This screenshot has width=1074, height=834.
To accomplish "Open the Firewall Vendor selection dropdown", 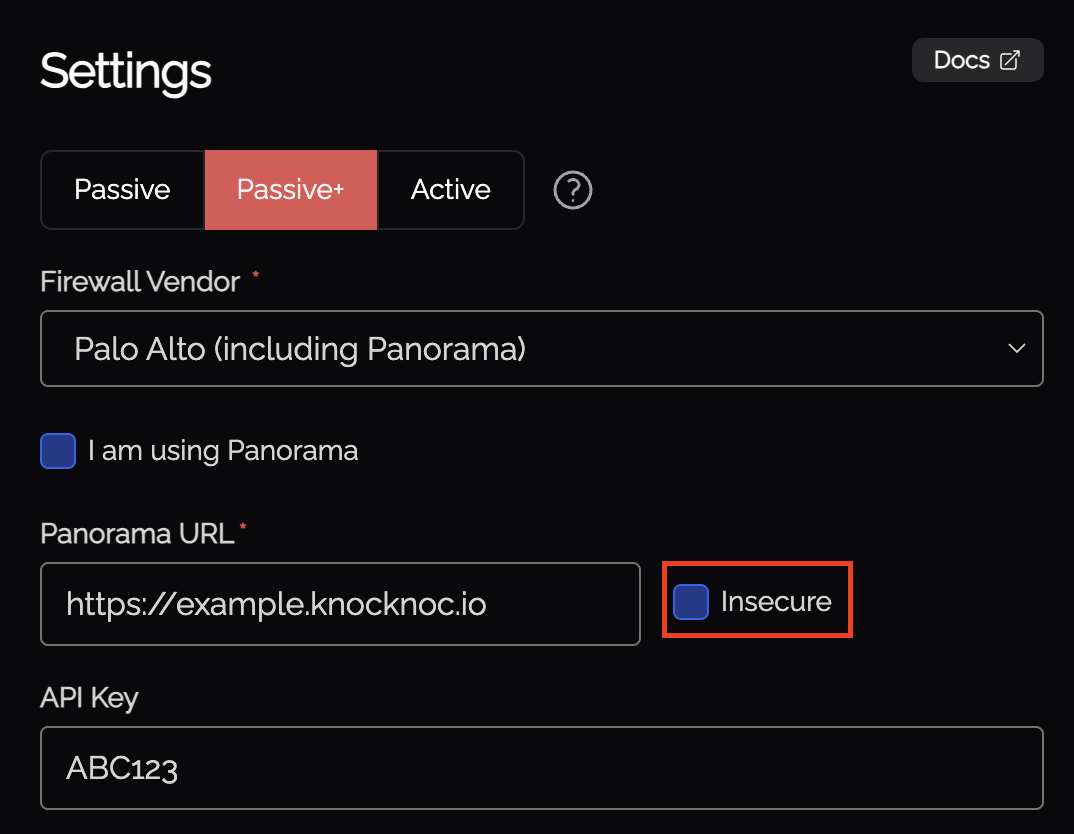I will click(541, 348).
